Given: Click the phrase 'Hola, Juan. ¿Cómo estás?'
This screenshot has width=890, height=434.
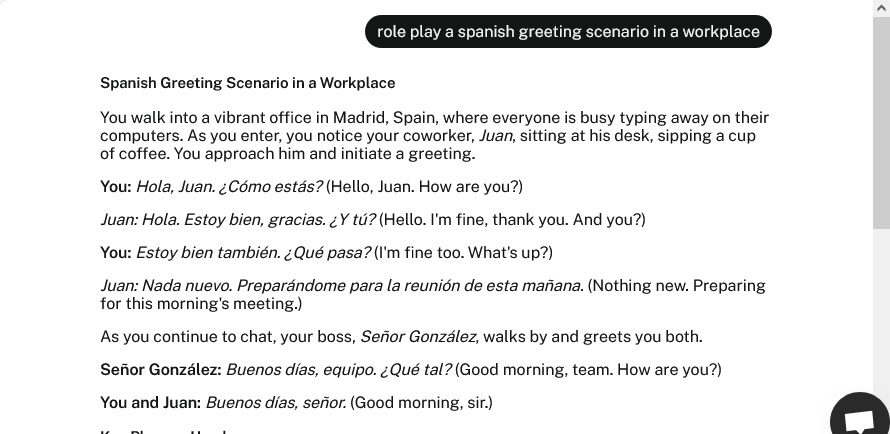Looking at the screenshot, I should click(x=229, y=187).
